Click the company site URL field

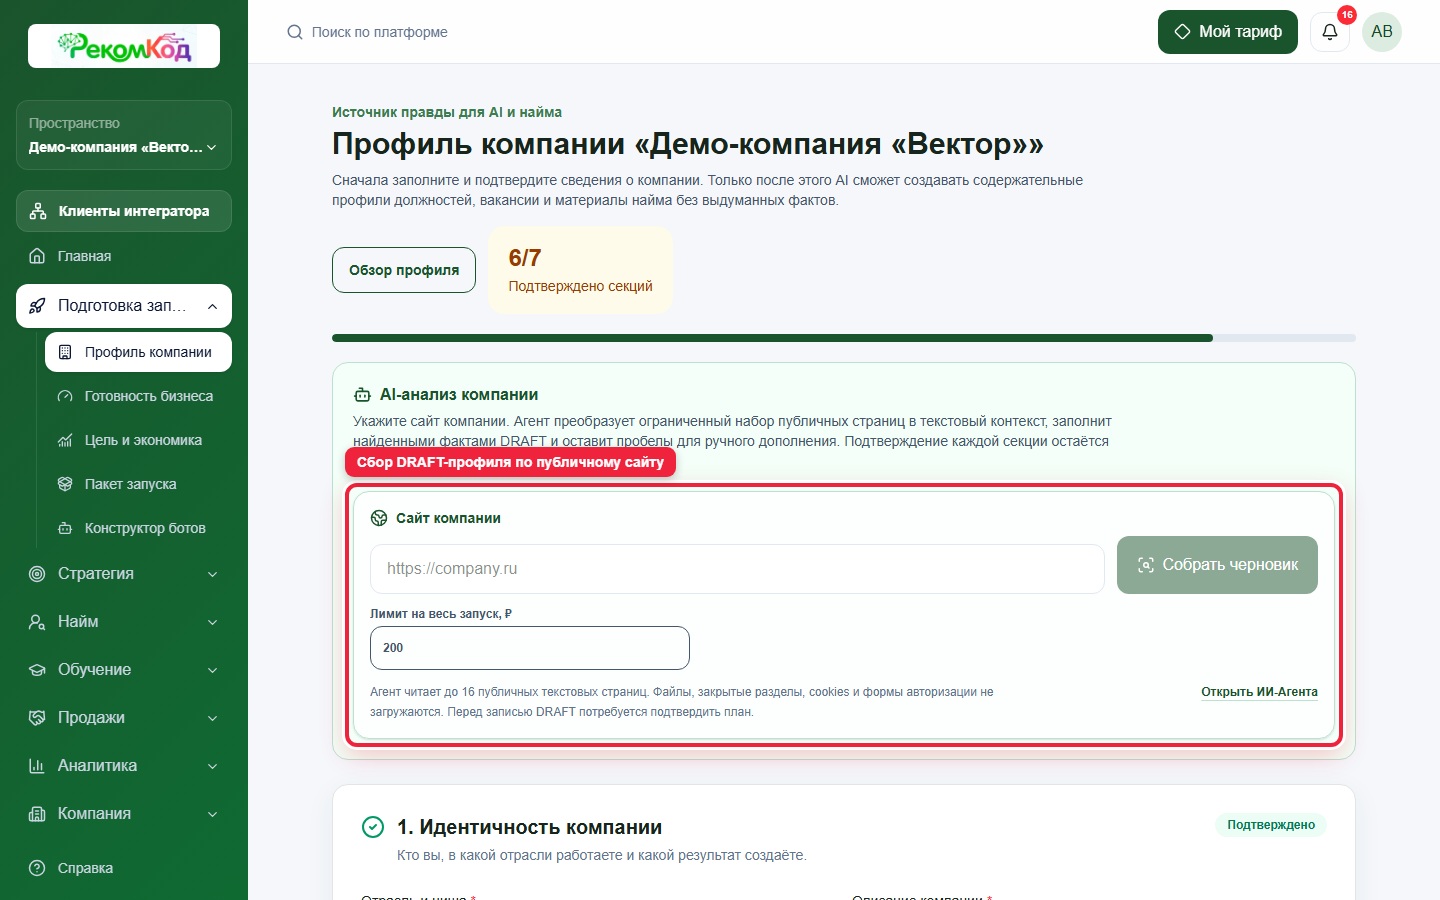pyautogui.click(x=737, y=569)
